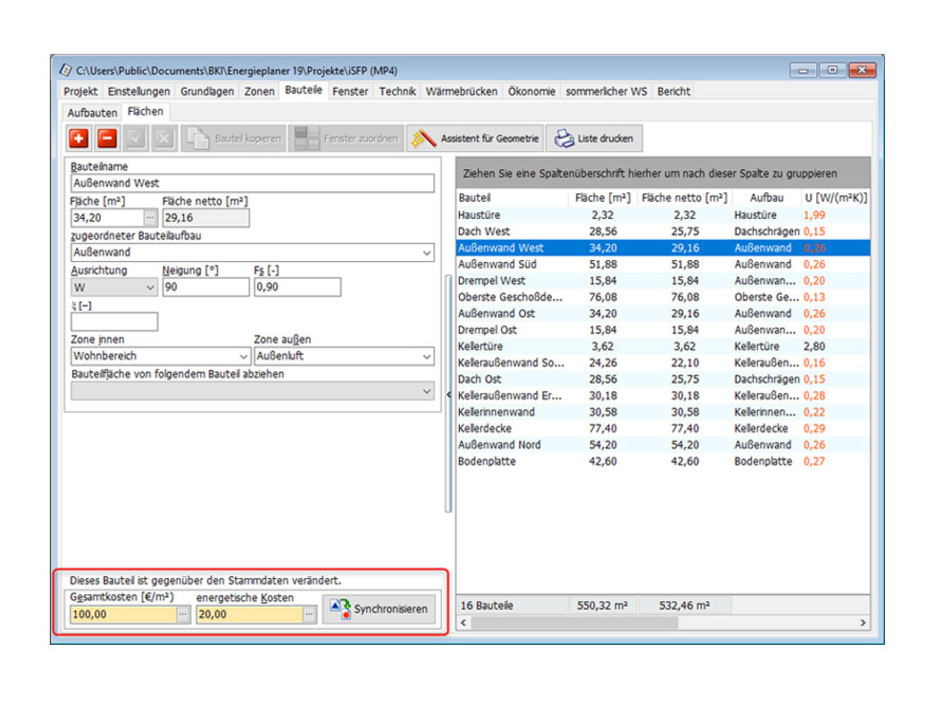The width and height of the screenshot is (940, 705).
Task: Print list with Liste drucken
Action: coord(593,139)
